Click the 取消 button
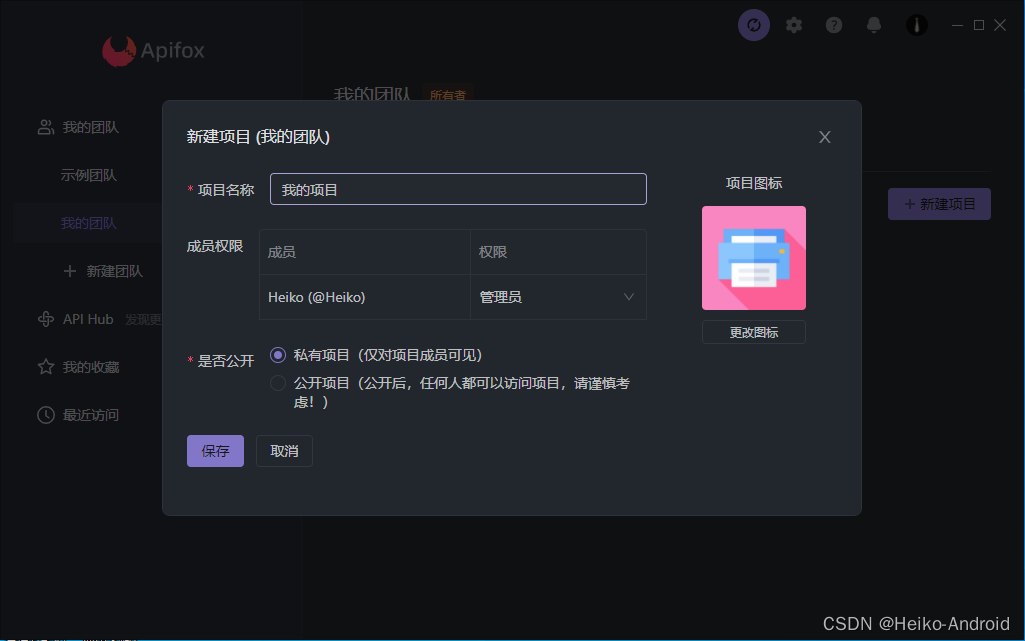The width and height of the screenshot is (1025, 641). point(284,451)
